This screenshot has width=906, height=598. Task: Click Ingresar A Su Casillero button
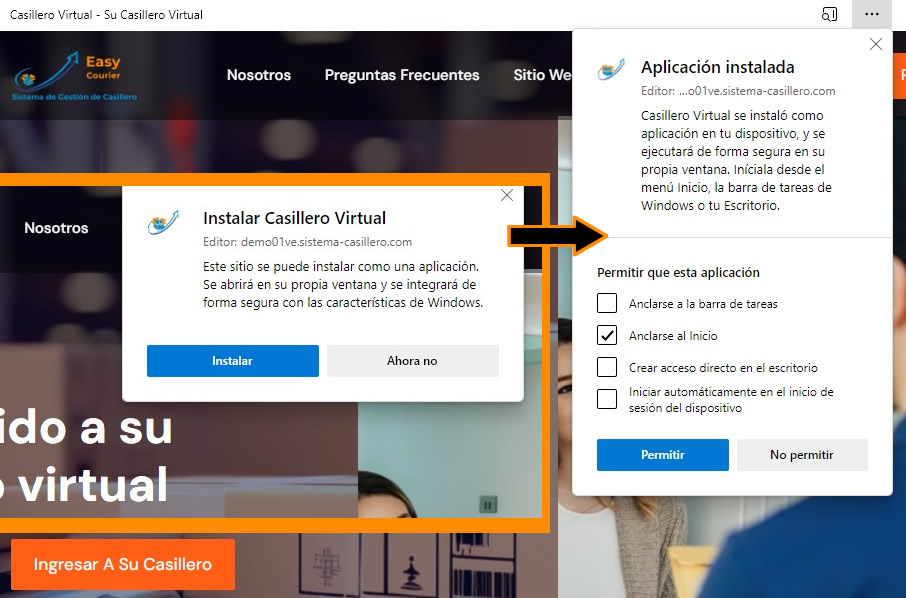[123, 564]
